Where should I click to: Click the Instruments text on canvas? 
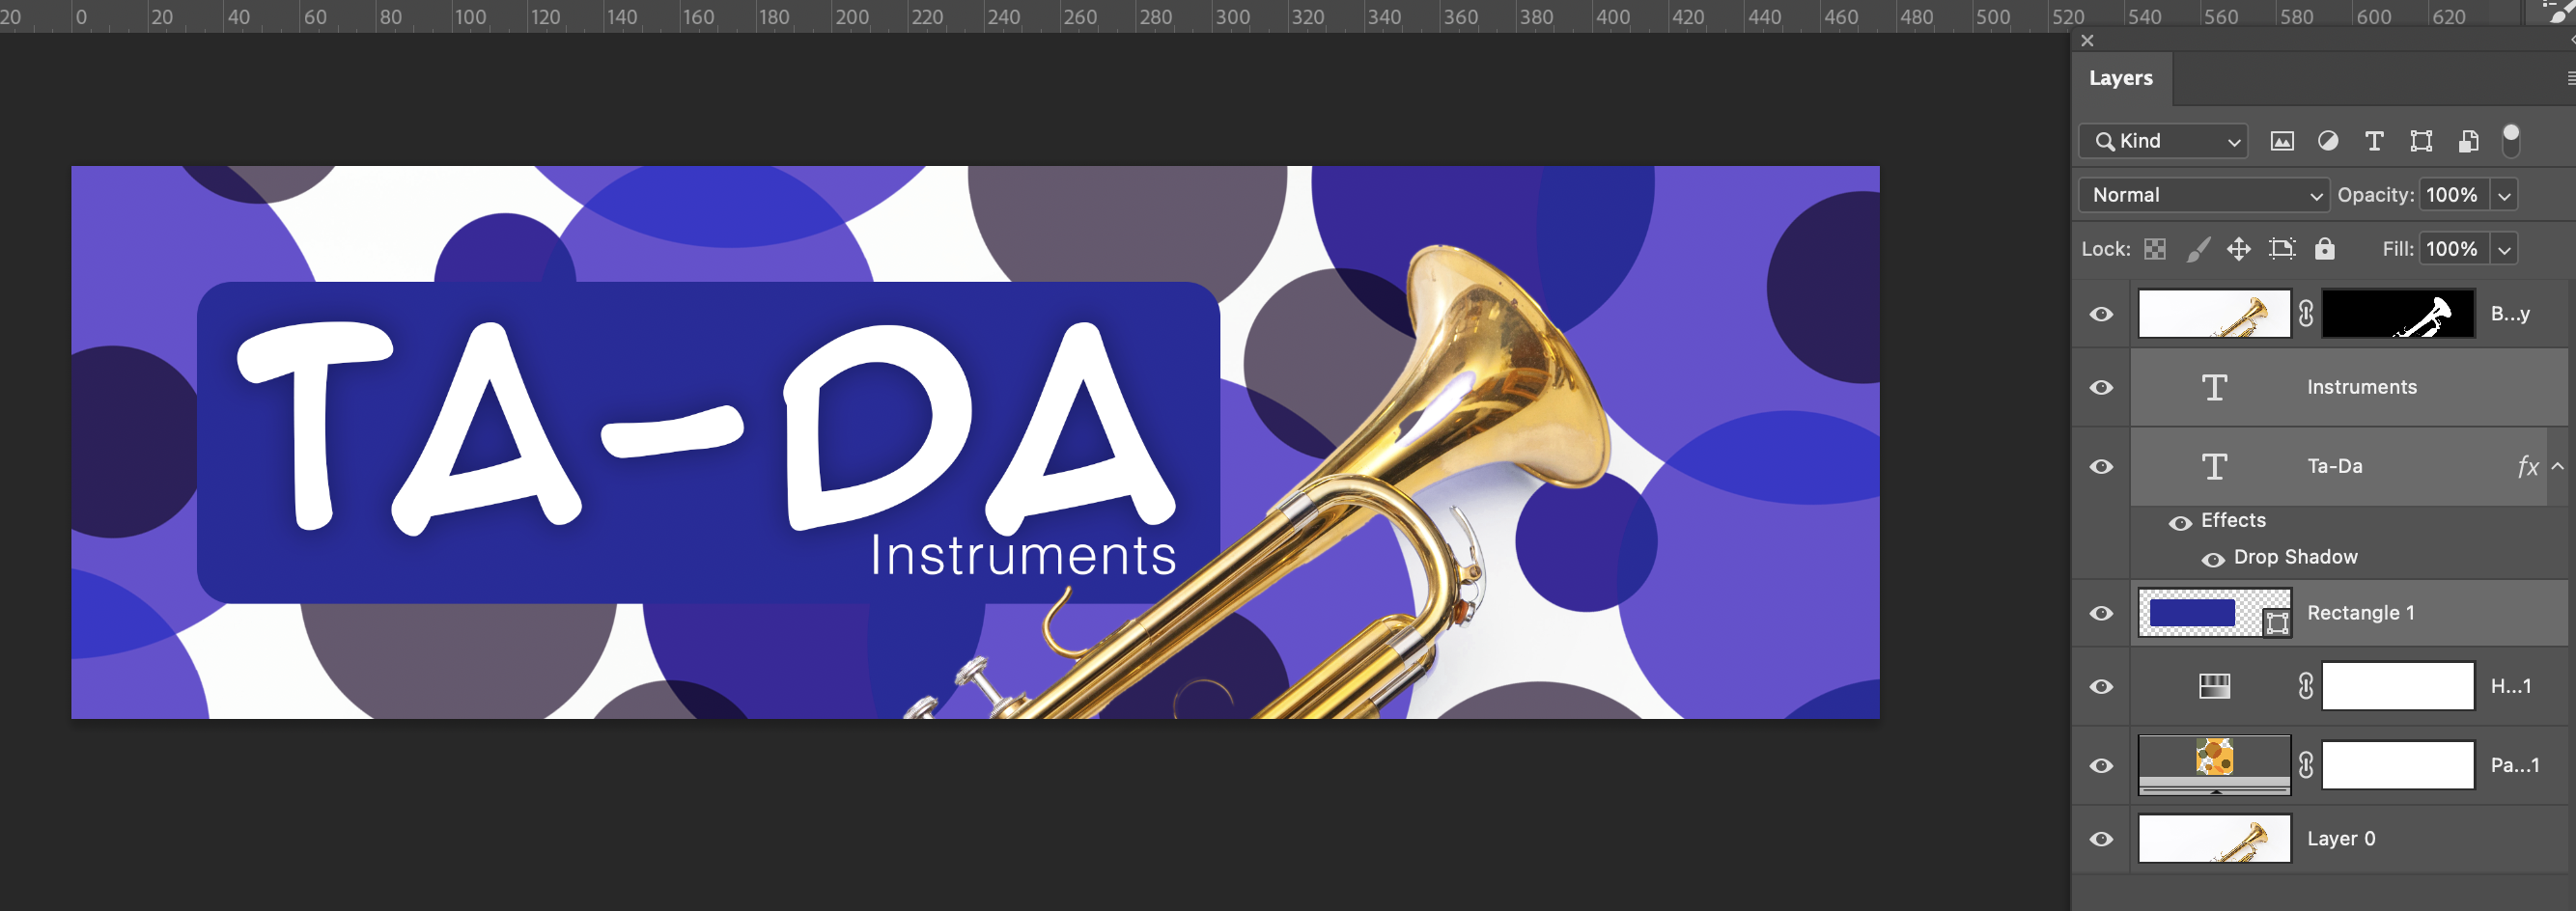(x=1023, y=555)
